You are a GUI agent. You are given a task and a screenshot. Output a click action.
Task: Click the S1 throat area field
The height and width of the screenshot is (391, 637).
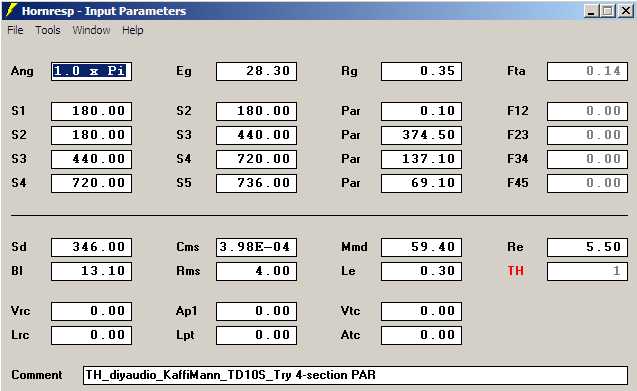tap(91, 111)
